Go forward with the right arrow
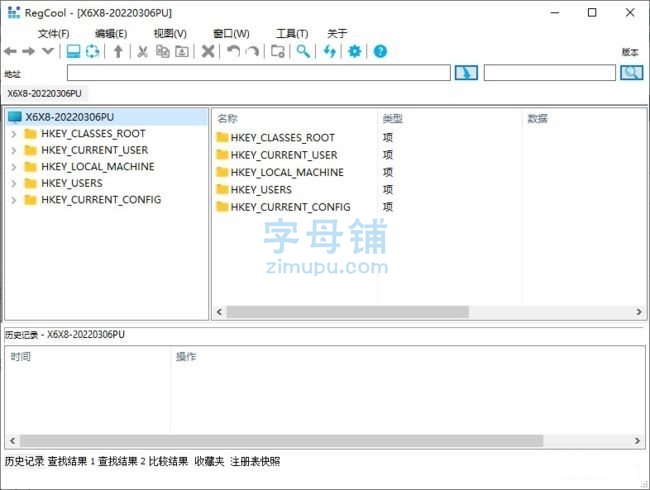 [x=29, y=51]
